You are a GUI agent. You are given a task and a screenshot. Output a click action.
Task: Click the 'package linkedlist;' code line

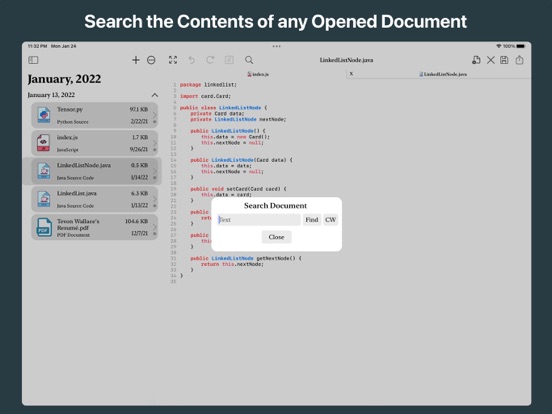(208, 85)
